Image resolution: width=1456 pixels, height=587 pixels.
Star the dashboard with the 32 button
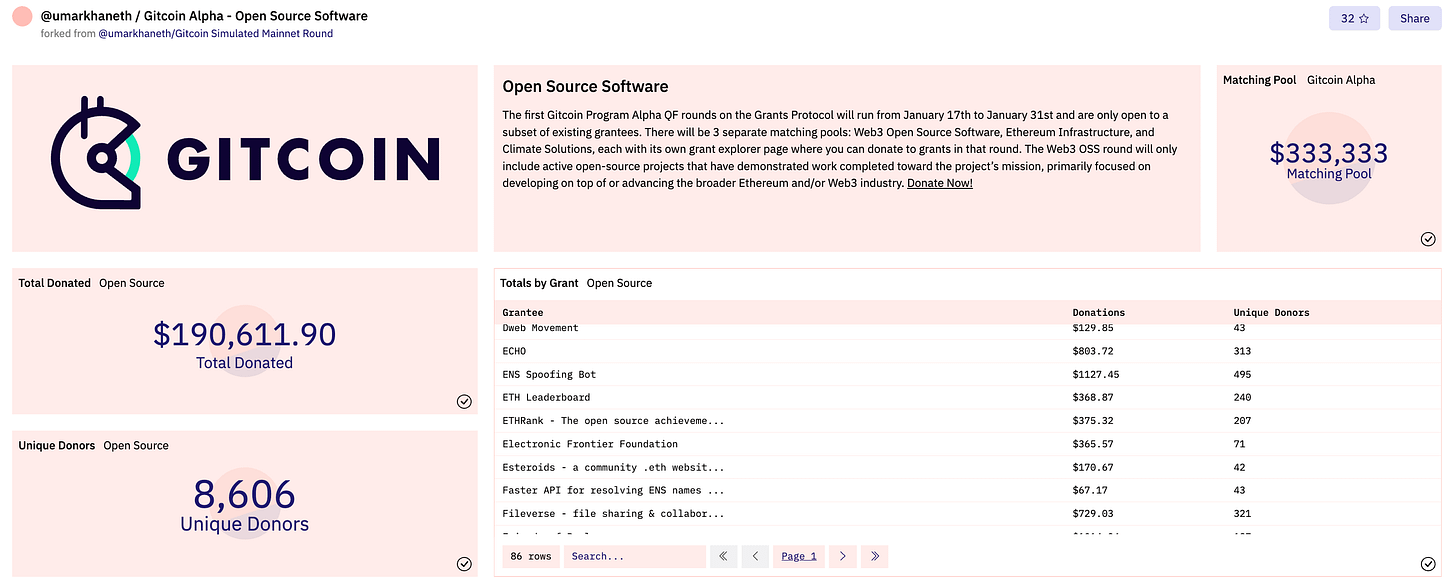(1354, 18)
